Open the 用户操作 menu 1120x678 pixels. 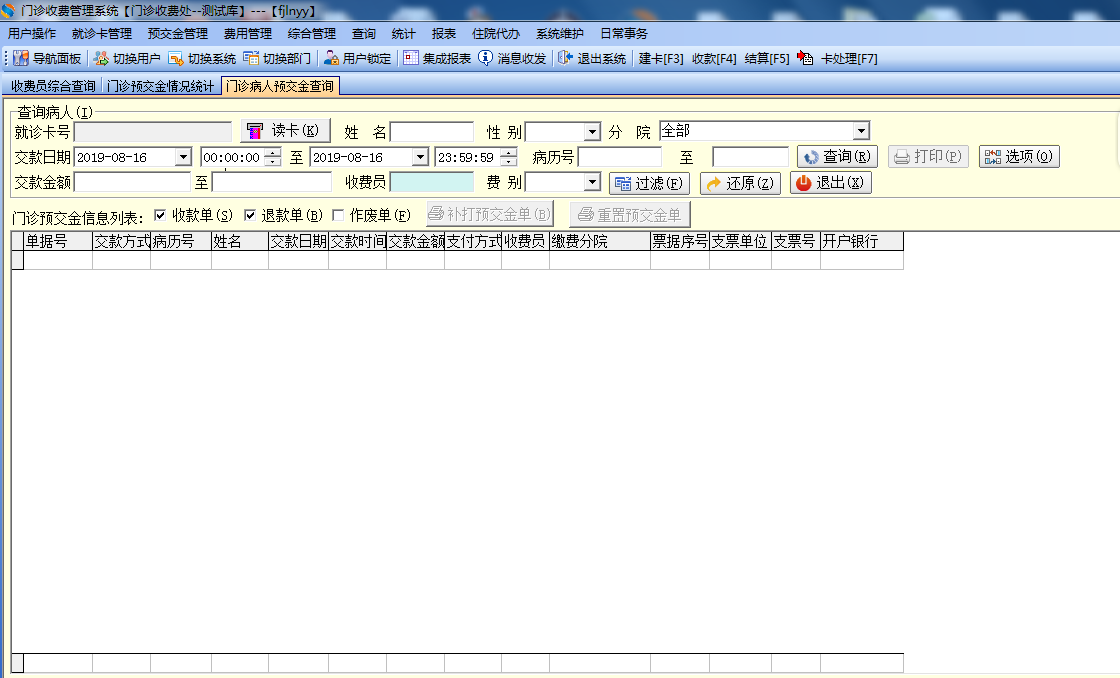tap(32, 34)
